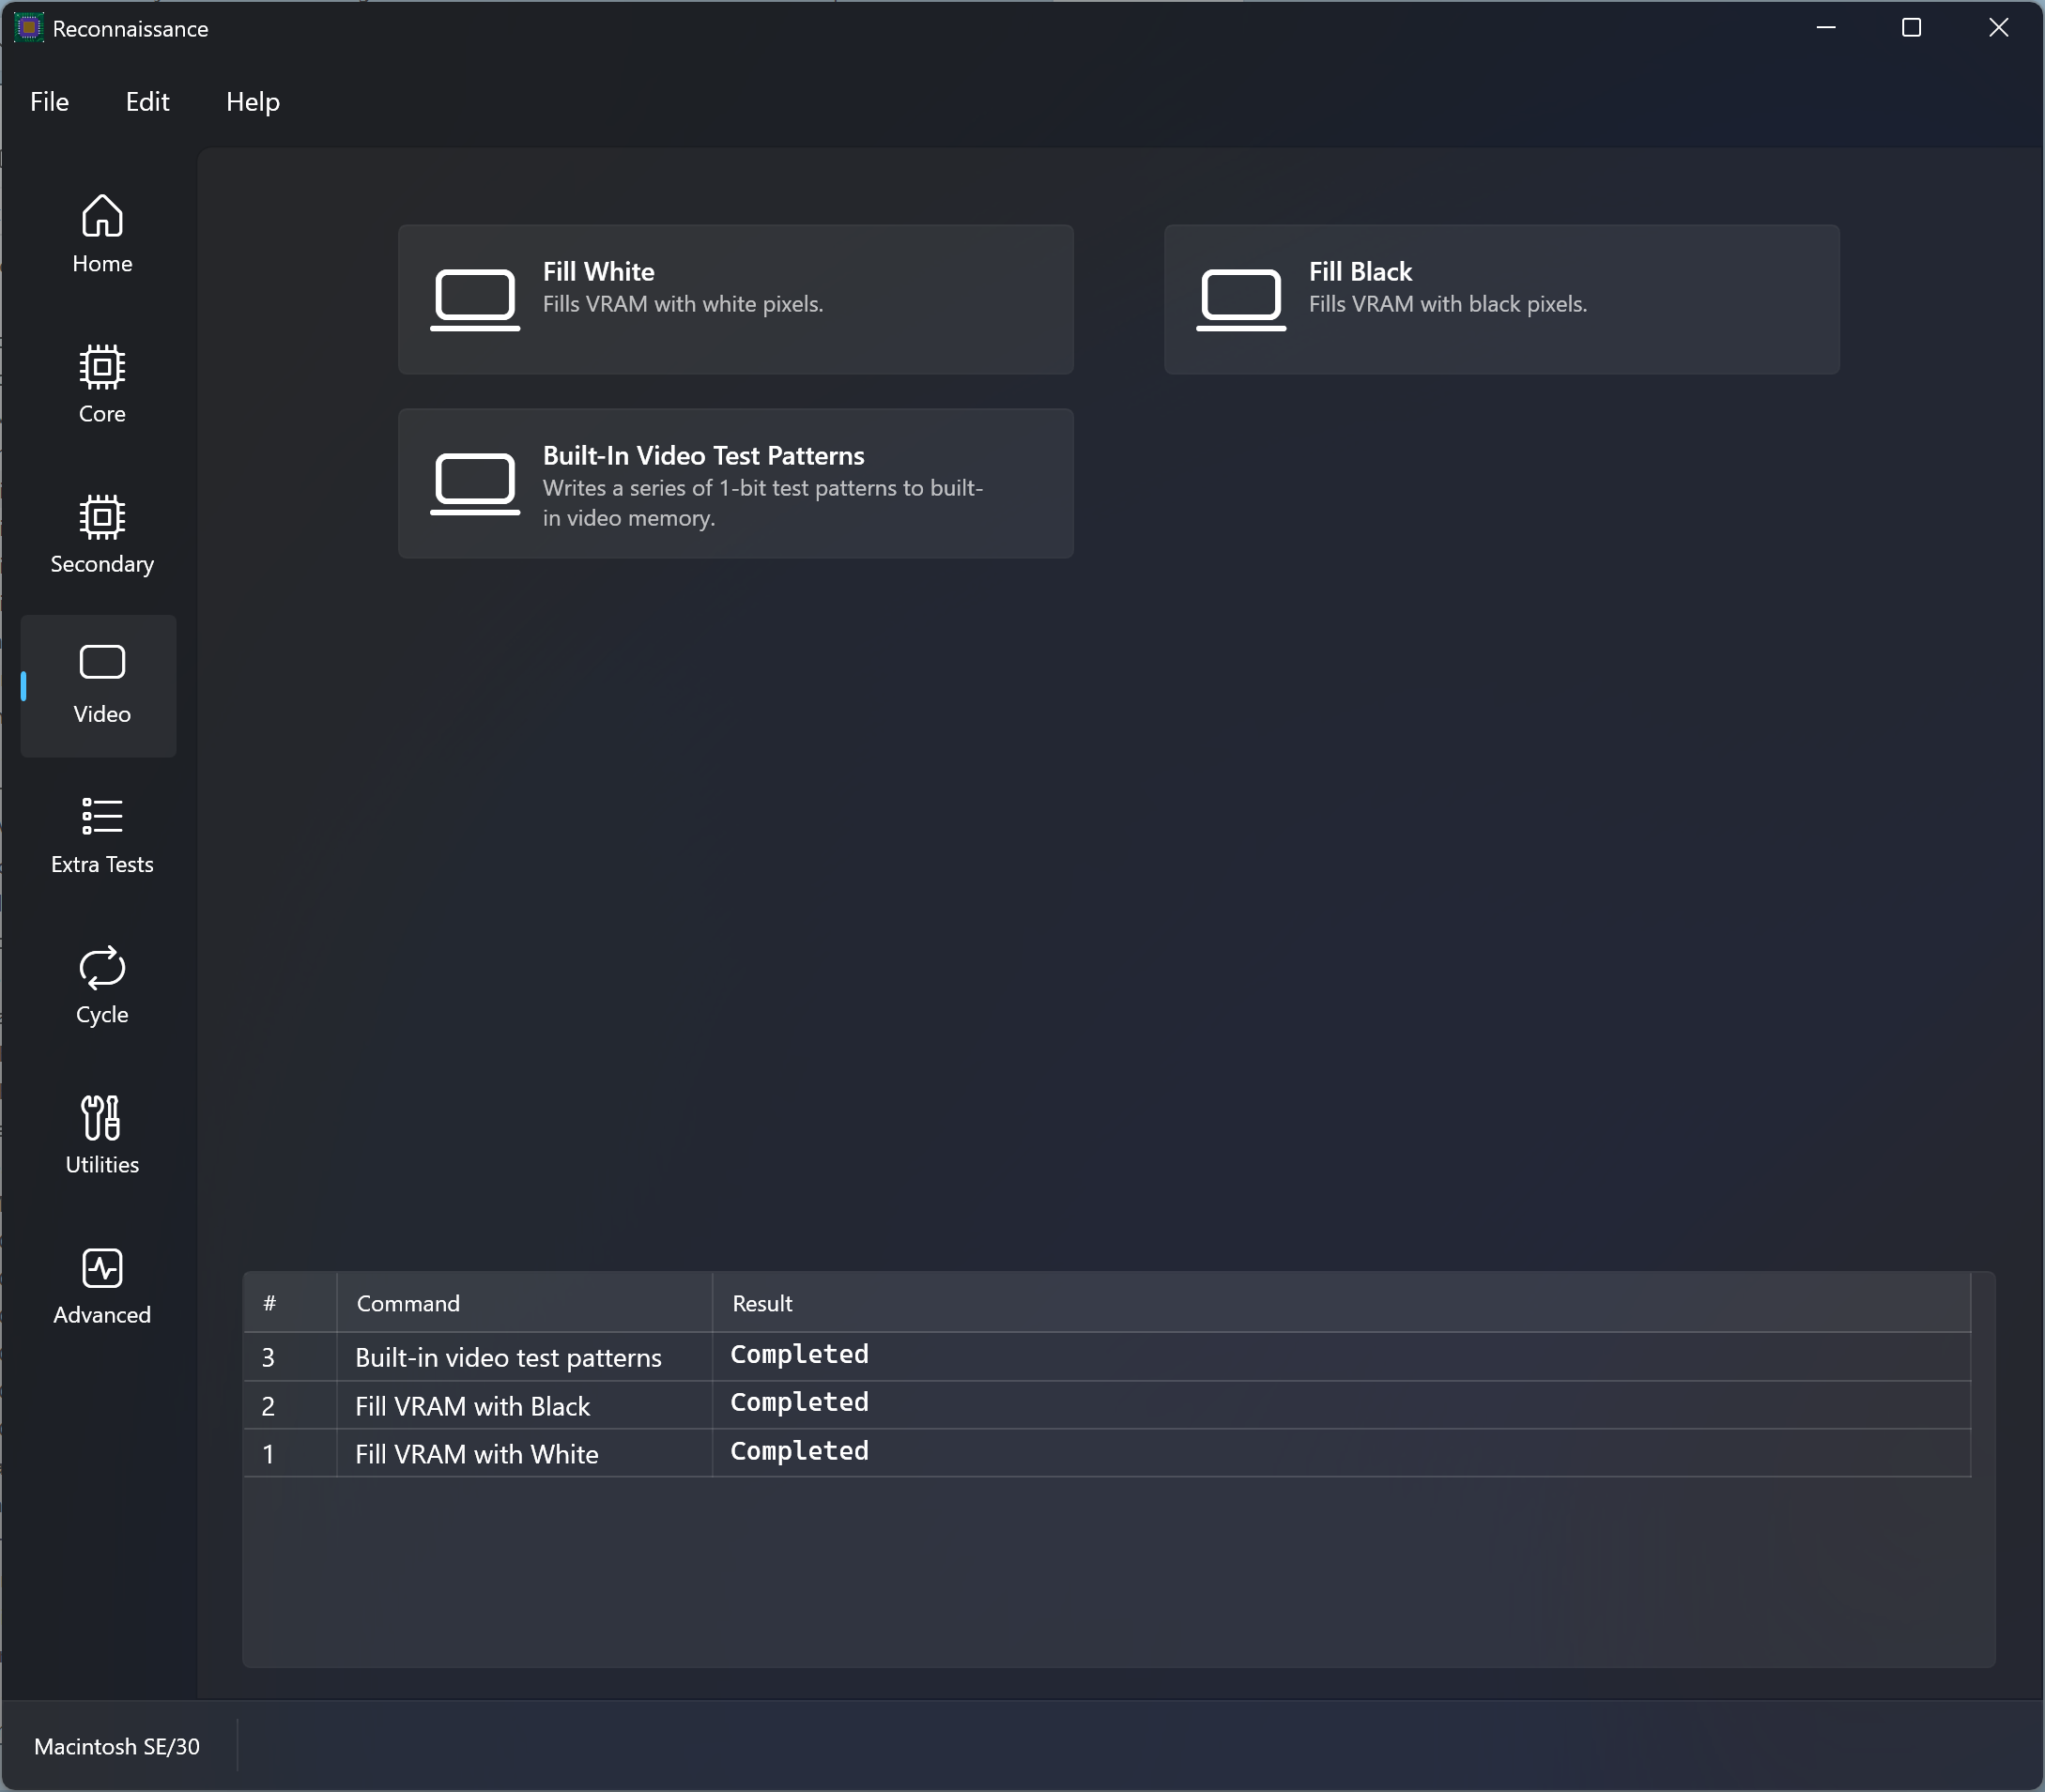
Task: Select the Fill VRAM with Black row
Action: pos(472,1406)
